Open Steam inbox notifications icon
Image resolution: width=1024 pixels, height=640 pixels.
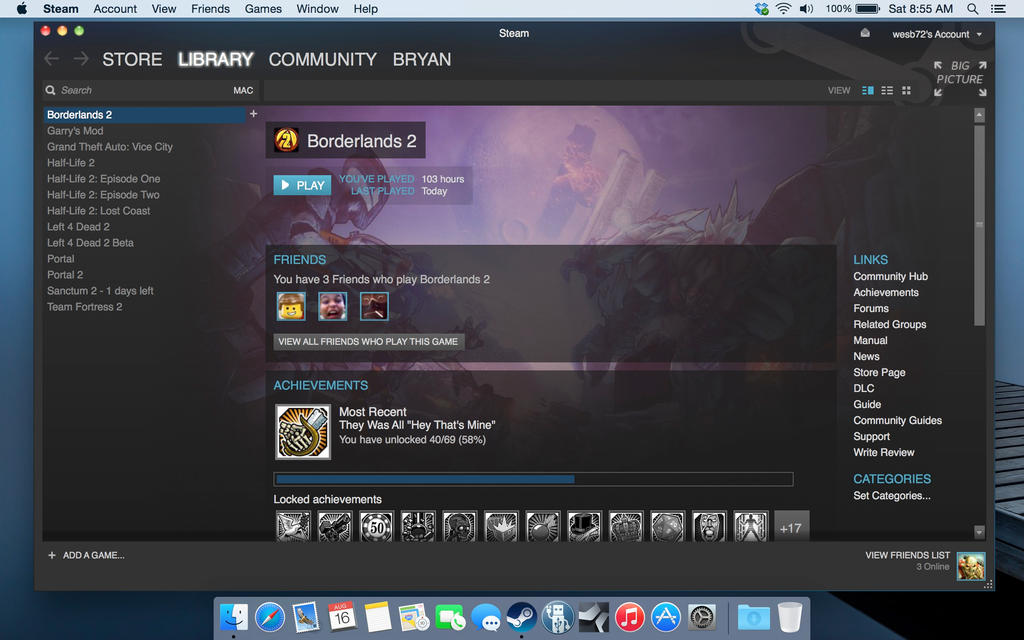pos(865,33)
